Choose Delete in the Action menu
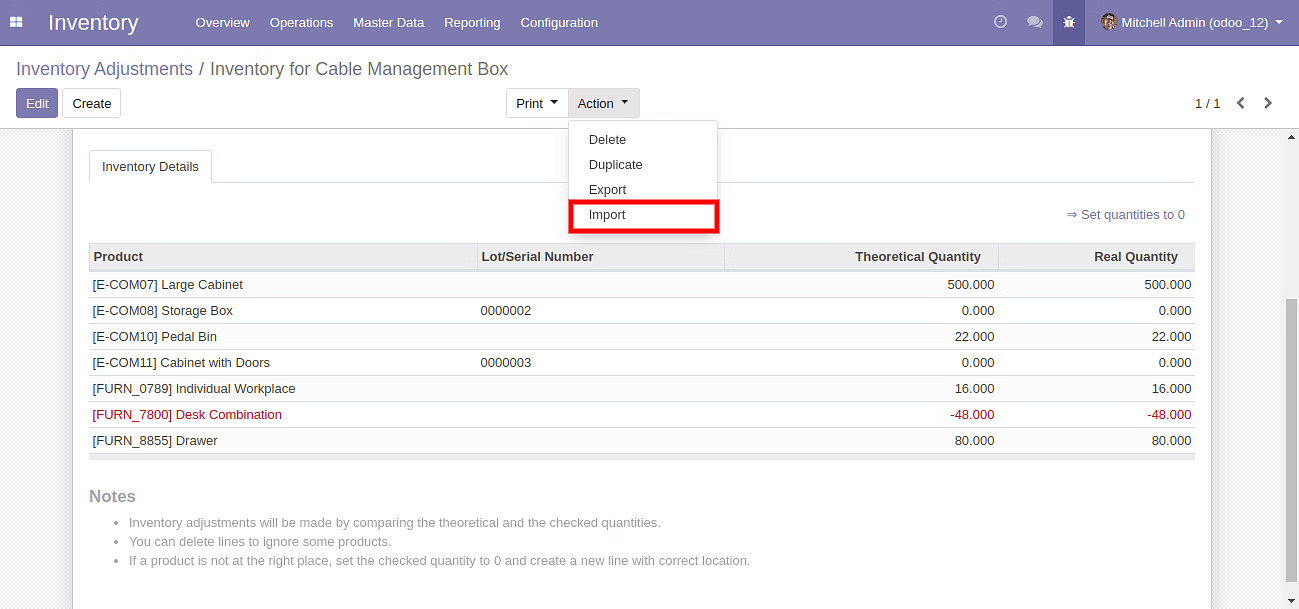Screen dimensions: 1299x609 607,140
